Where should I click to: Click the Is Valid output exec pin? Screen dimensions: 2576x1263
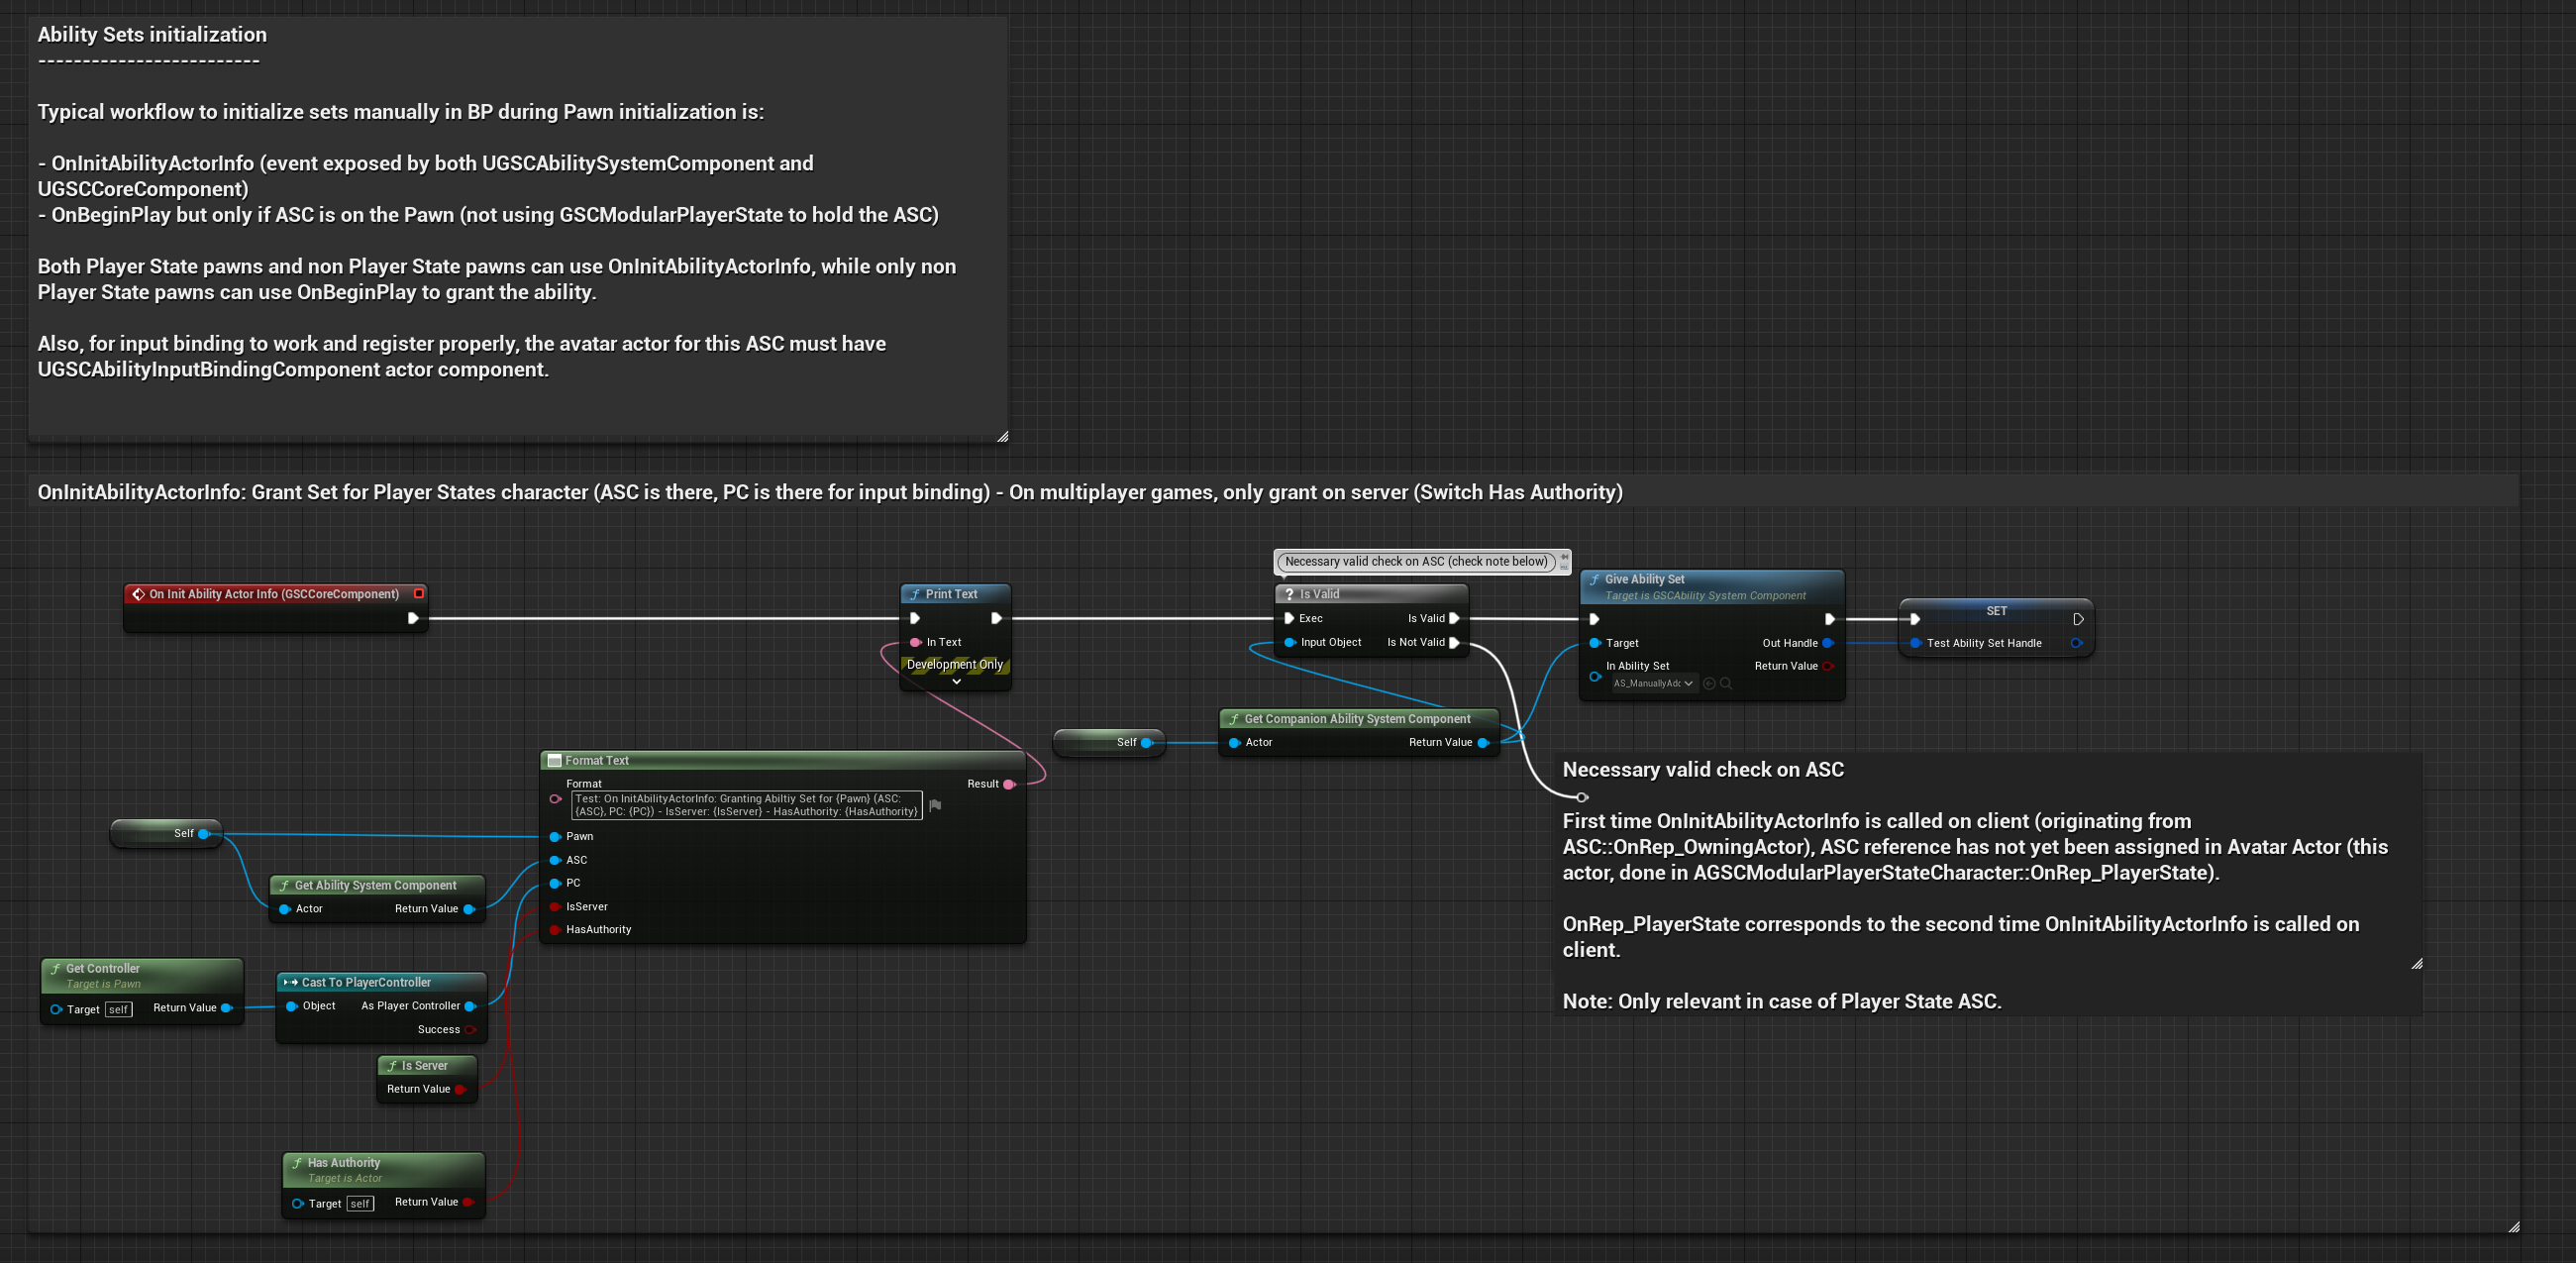tap(1454, 618)
